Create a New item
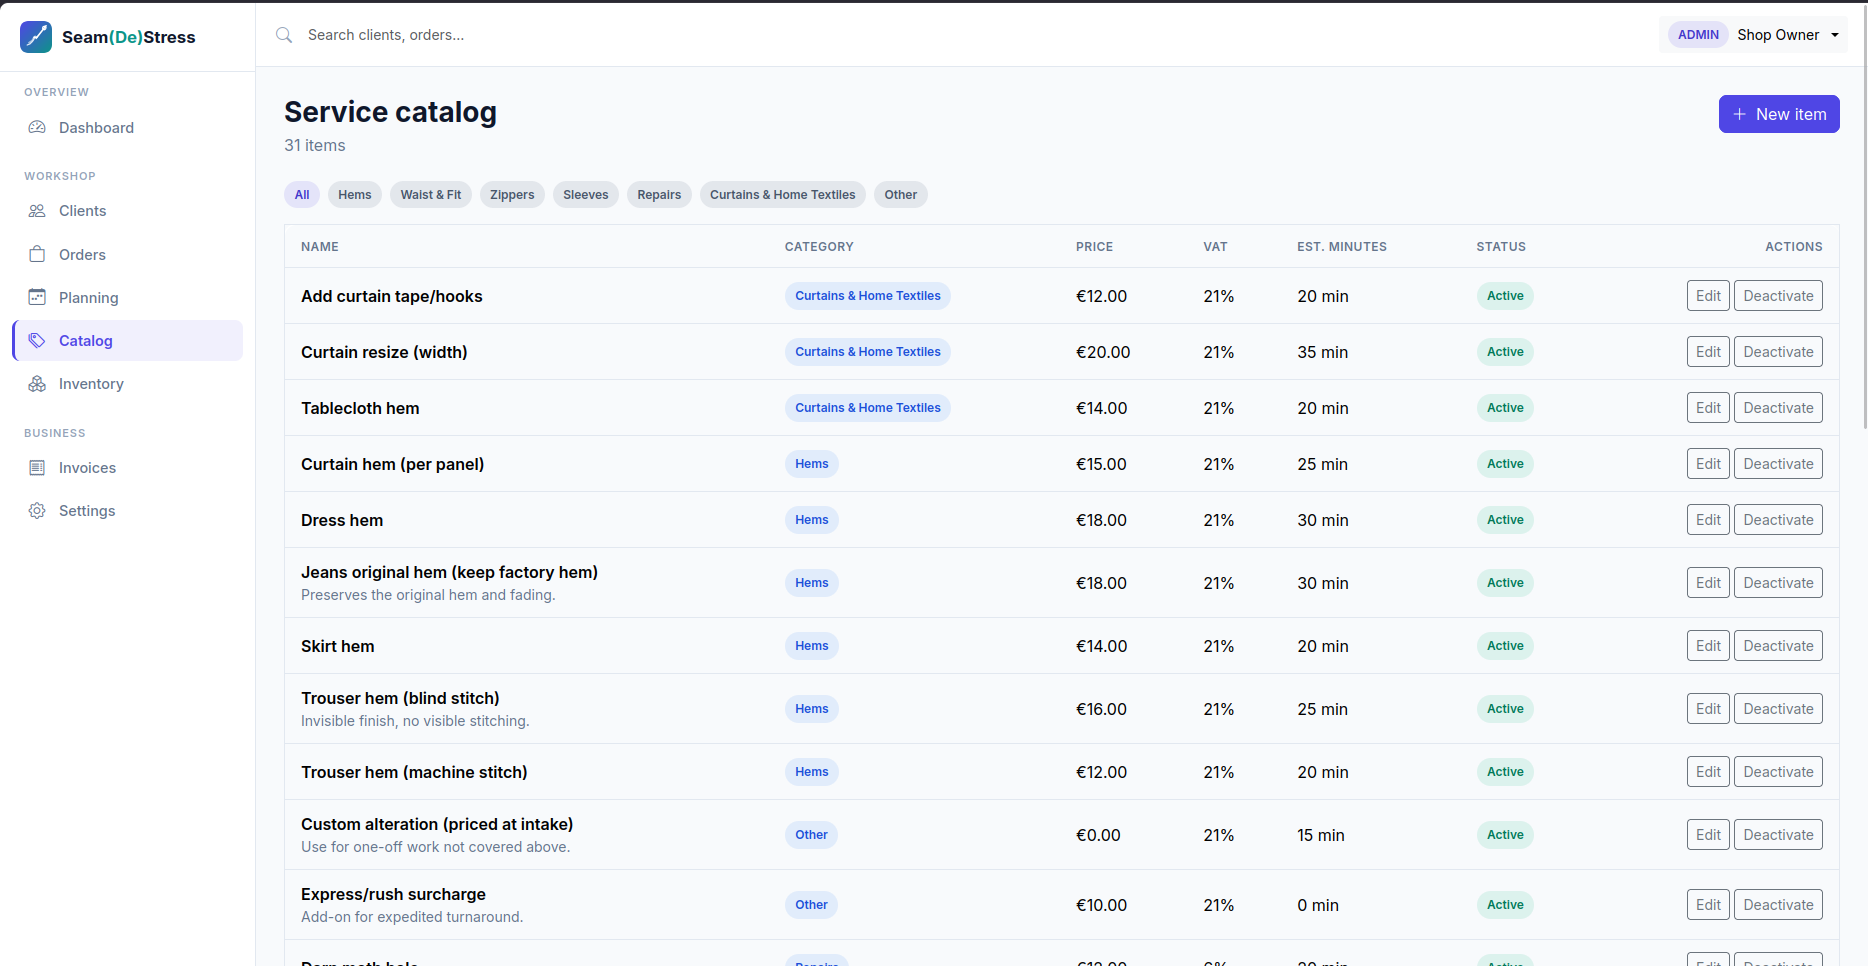Screen dimensions: 1868x966 click(1779, 114)
